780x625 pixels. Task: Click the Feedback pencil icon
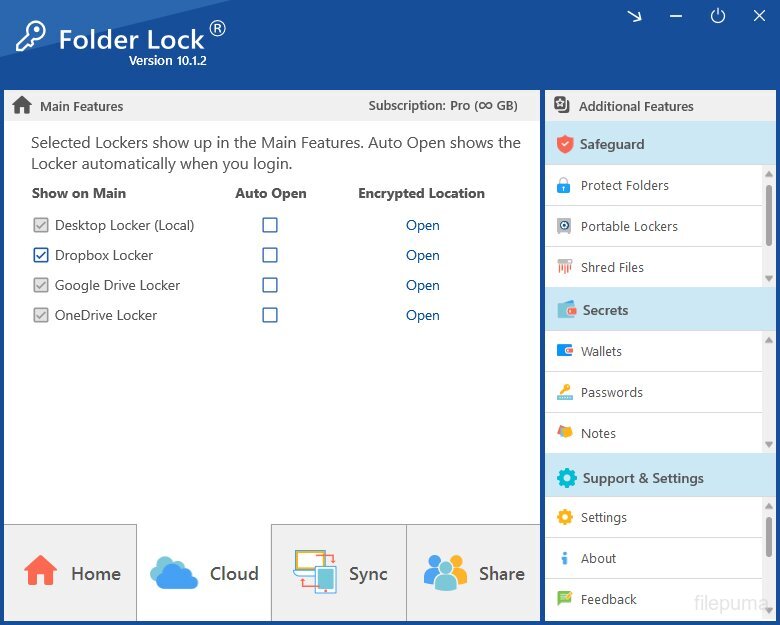pyautogui.click(x=565, y=598)
